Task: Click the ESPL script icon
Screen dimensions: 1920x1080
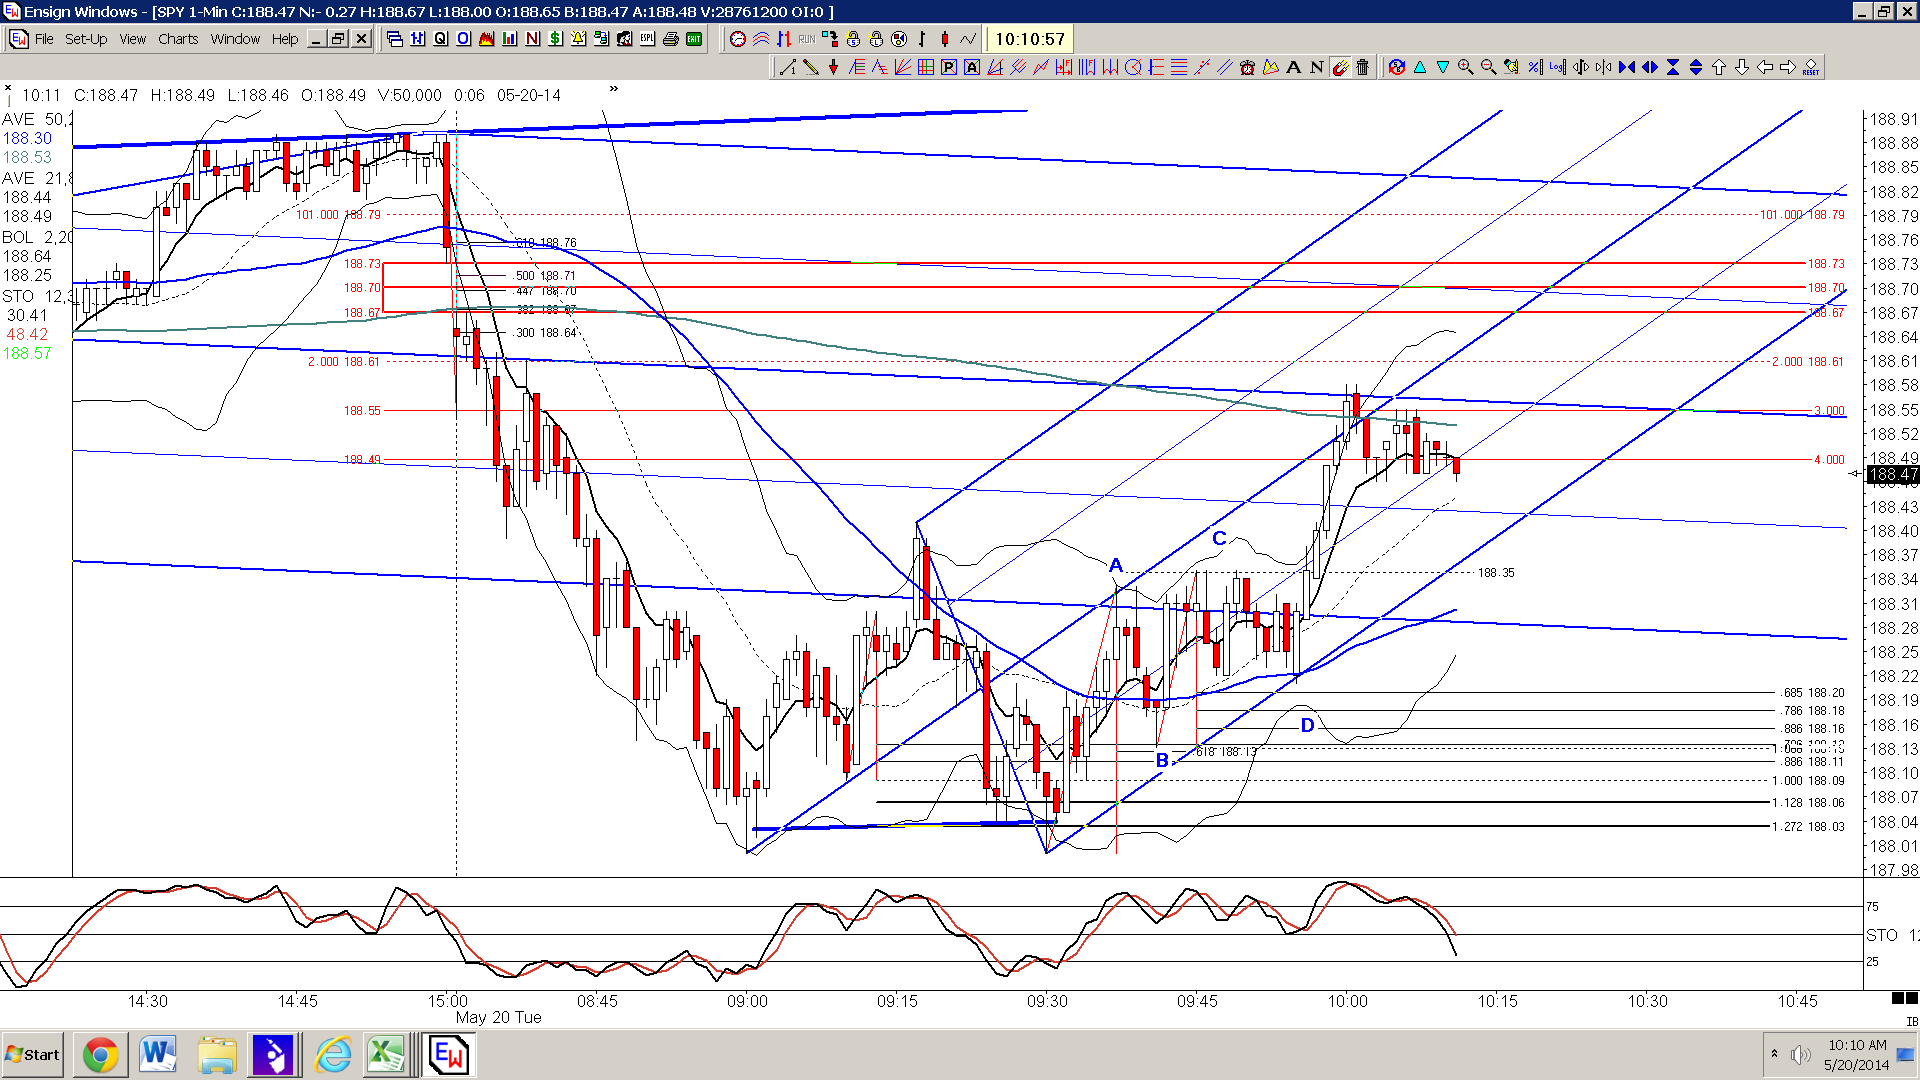Action: (647, 39)
